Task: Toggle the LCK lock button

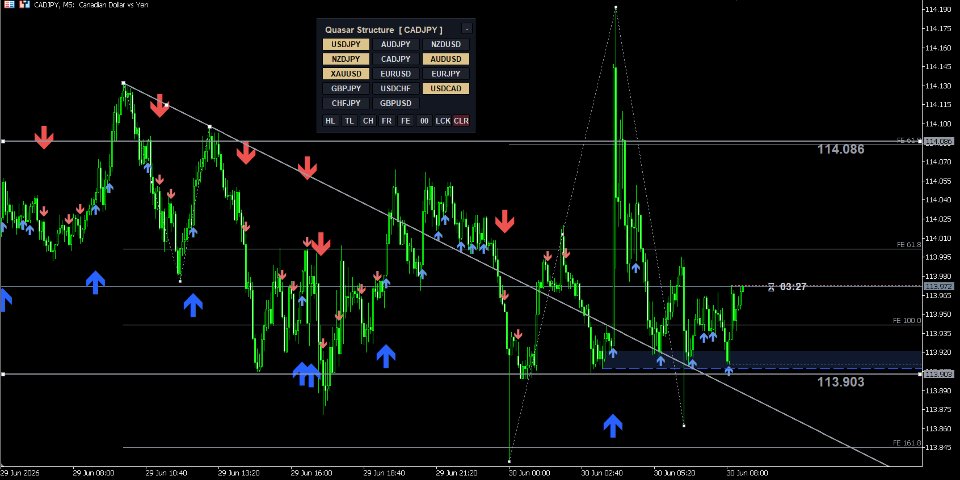Action: pyautogui.click(x=443, y=121)
